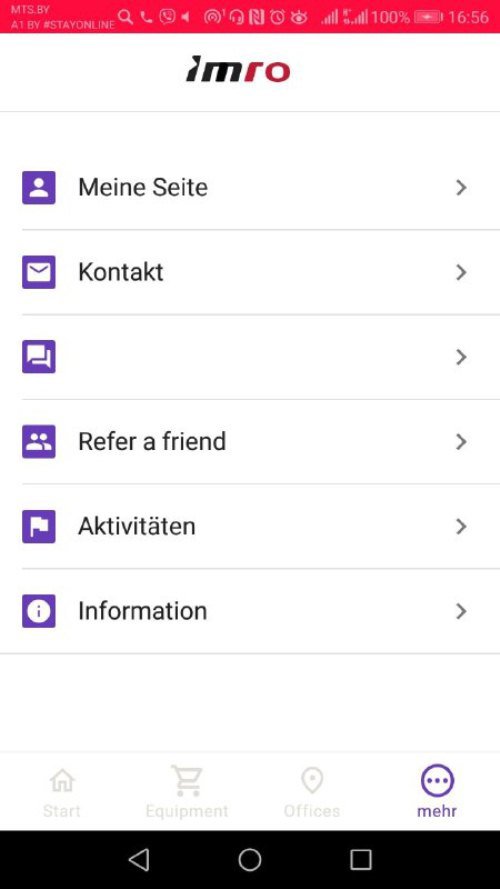
Task: Open Kontakt via its right chevron
Action: (x=461, y=273)
